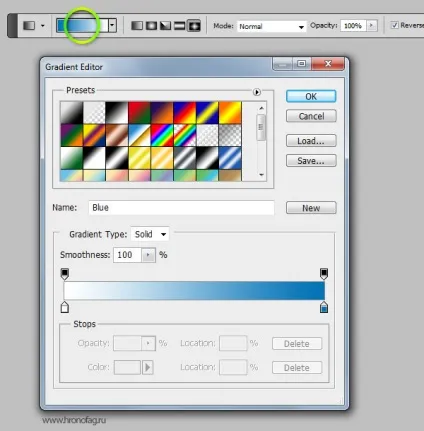
Task: Open the Smoothness slider arrow
Action: (148, 255)
